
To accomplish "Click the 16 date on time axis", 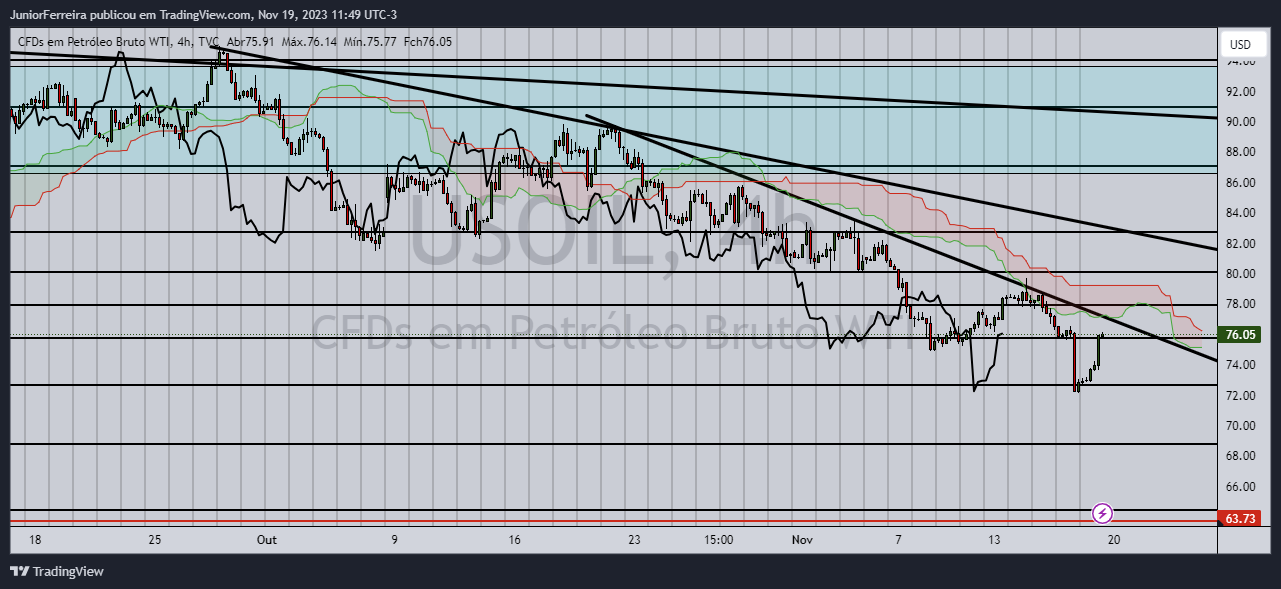I will pos(515,540).
